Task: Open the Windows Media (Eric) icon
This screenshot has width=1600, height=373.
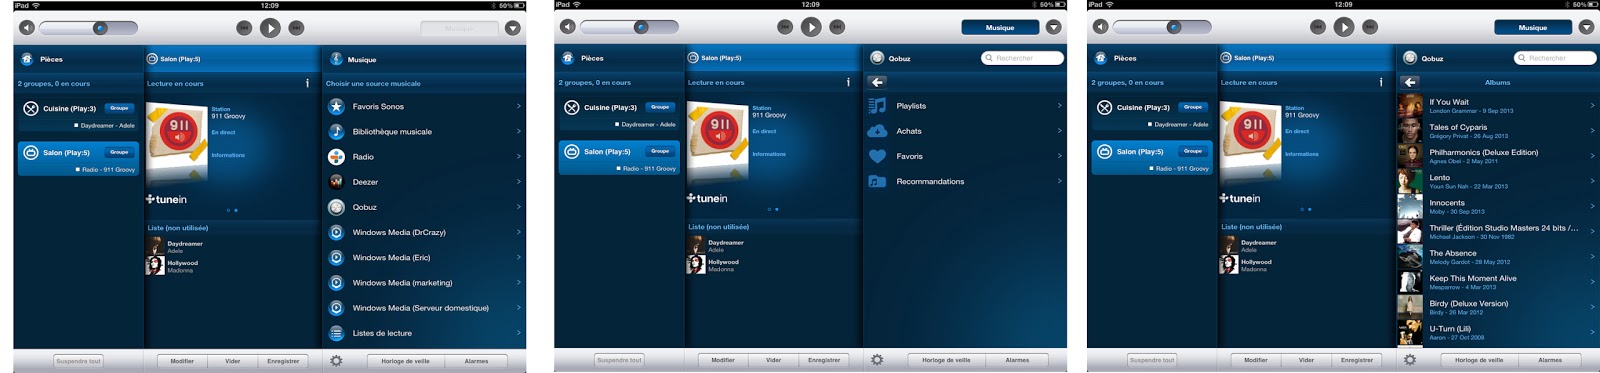Action: pyautogui.click(x=337, y=257)
